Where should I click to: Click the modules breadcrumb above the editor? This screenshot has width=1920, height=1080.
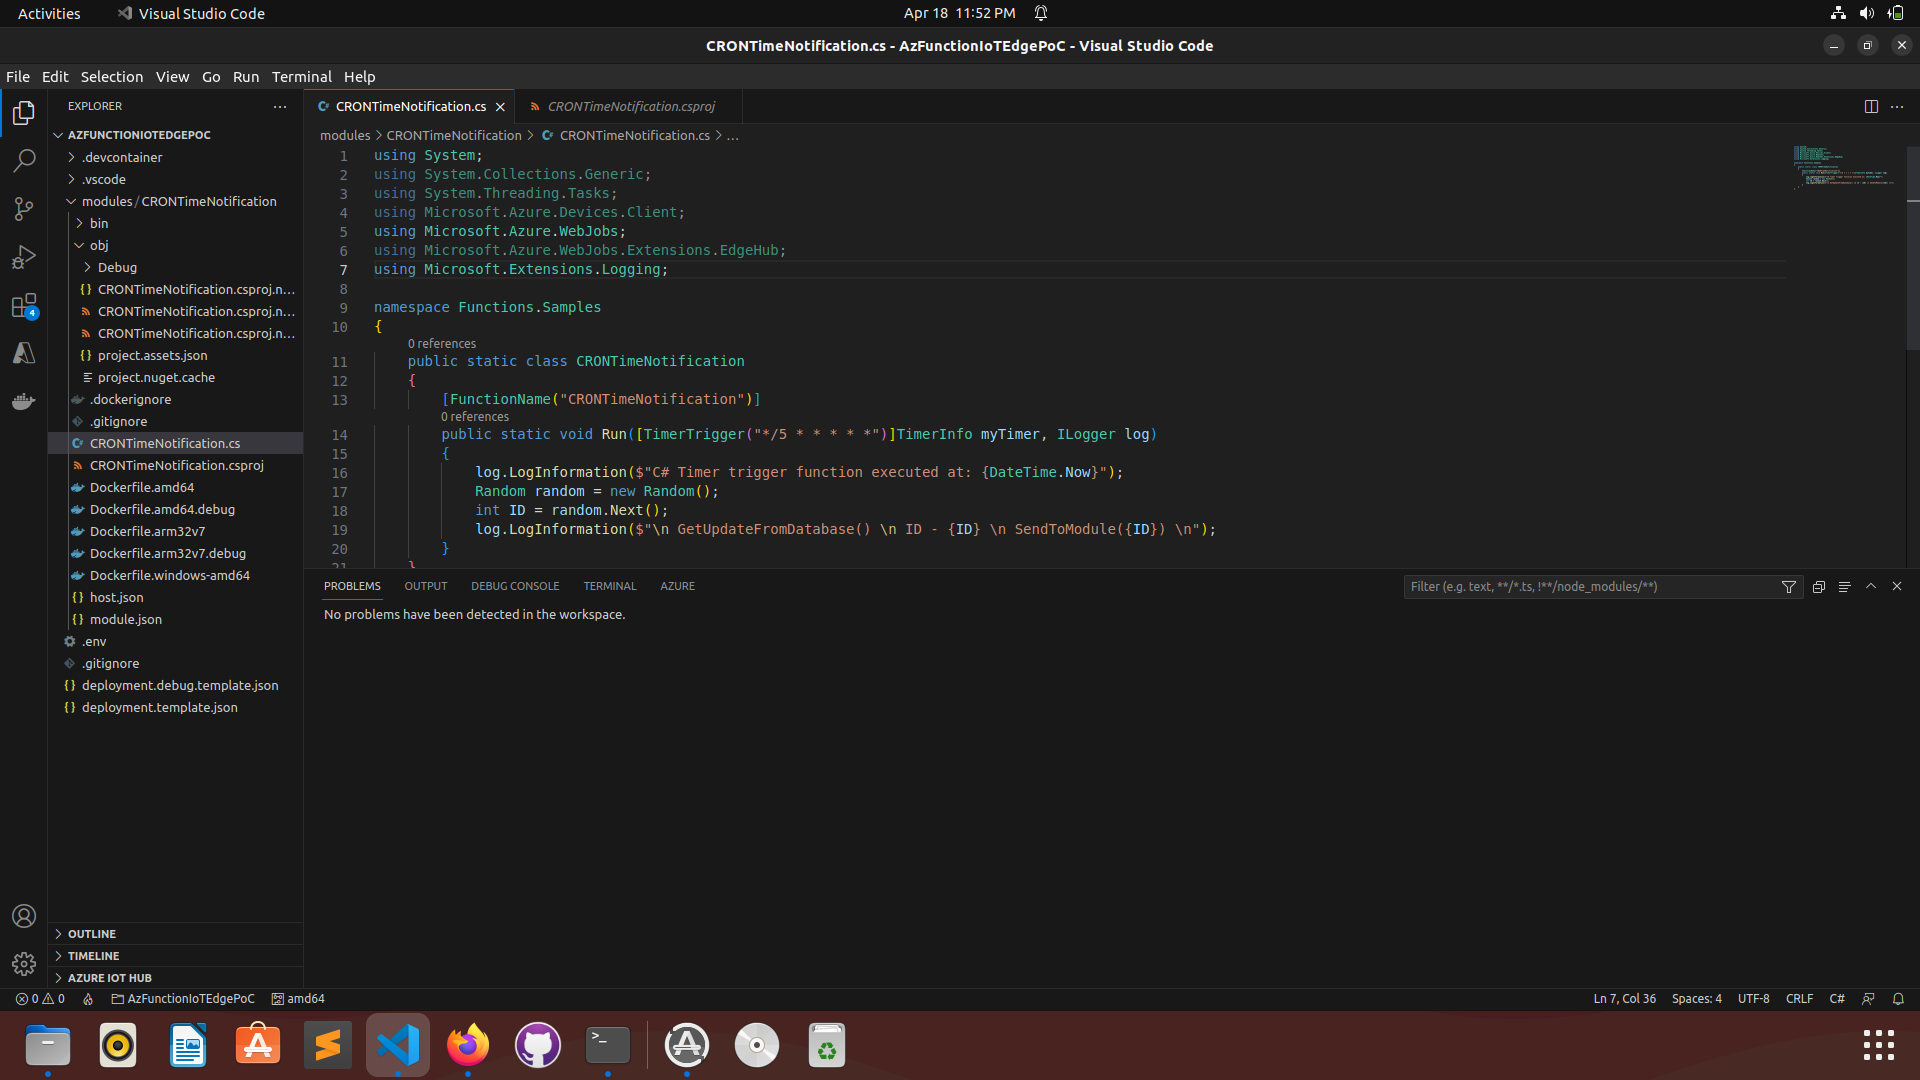click(344, 135)
